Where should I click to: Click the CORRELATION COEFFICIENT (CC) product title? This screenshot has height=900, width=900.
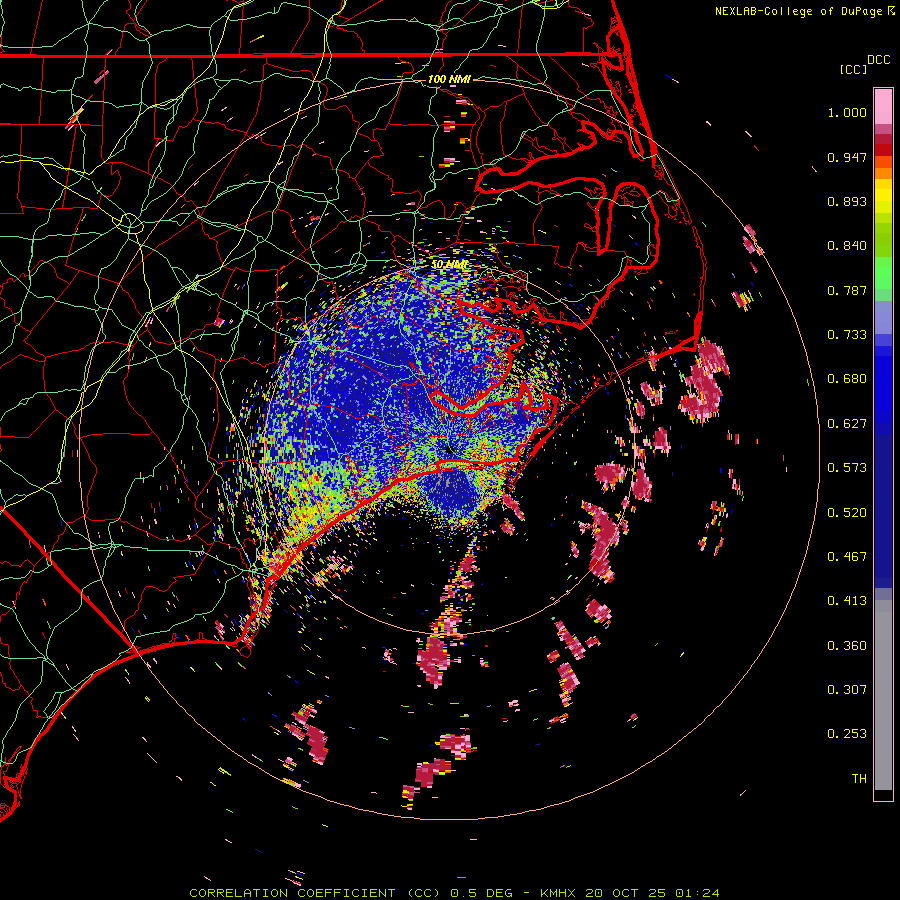point(315,893)
